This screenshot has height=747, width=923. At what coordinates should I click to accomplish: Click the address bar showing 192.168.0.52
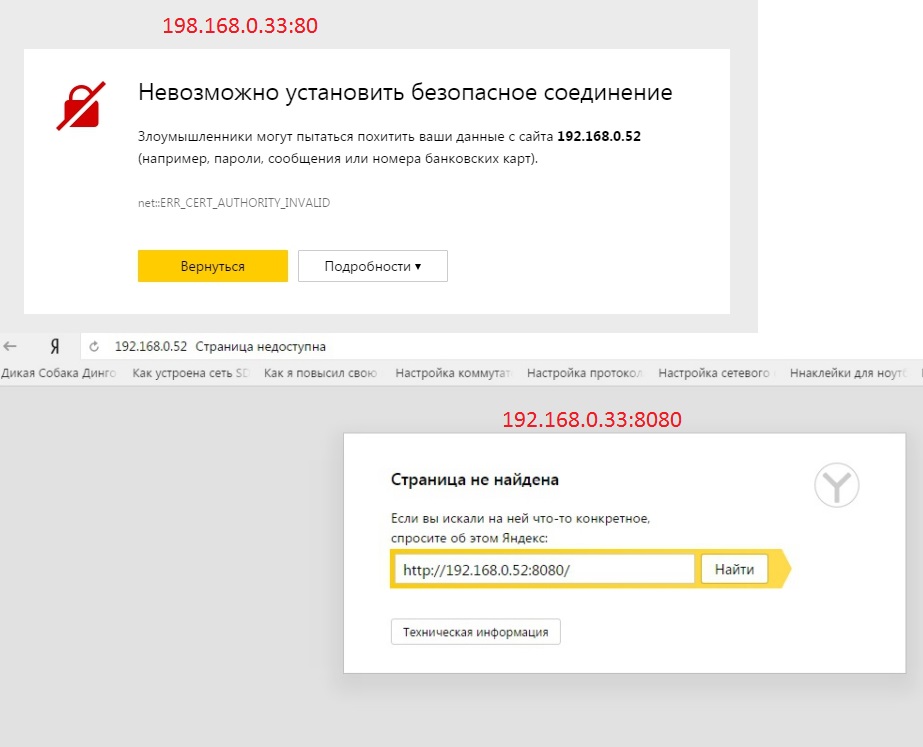point(500,347)
